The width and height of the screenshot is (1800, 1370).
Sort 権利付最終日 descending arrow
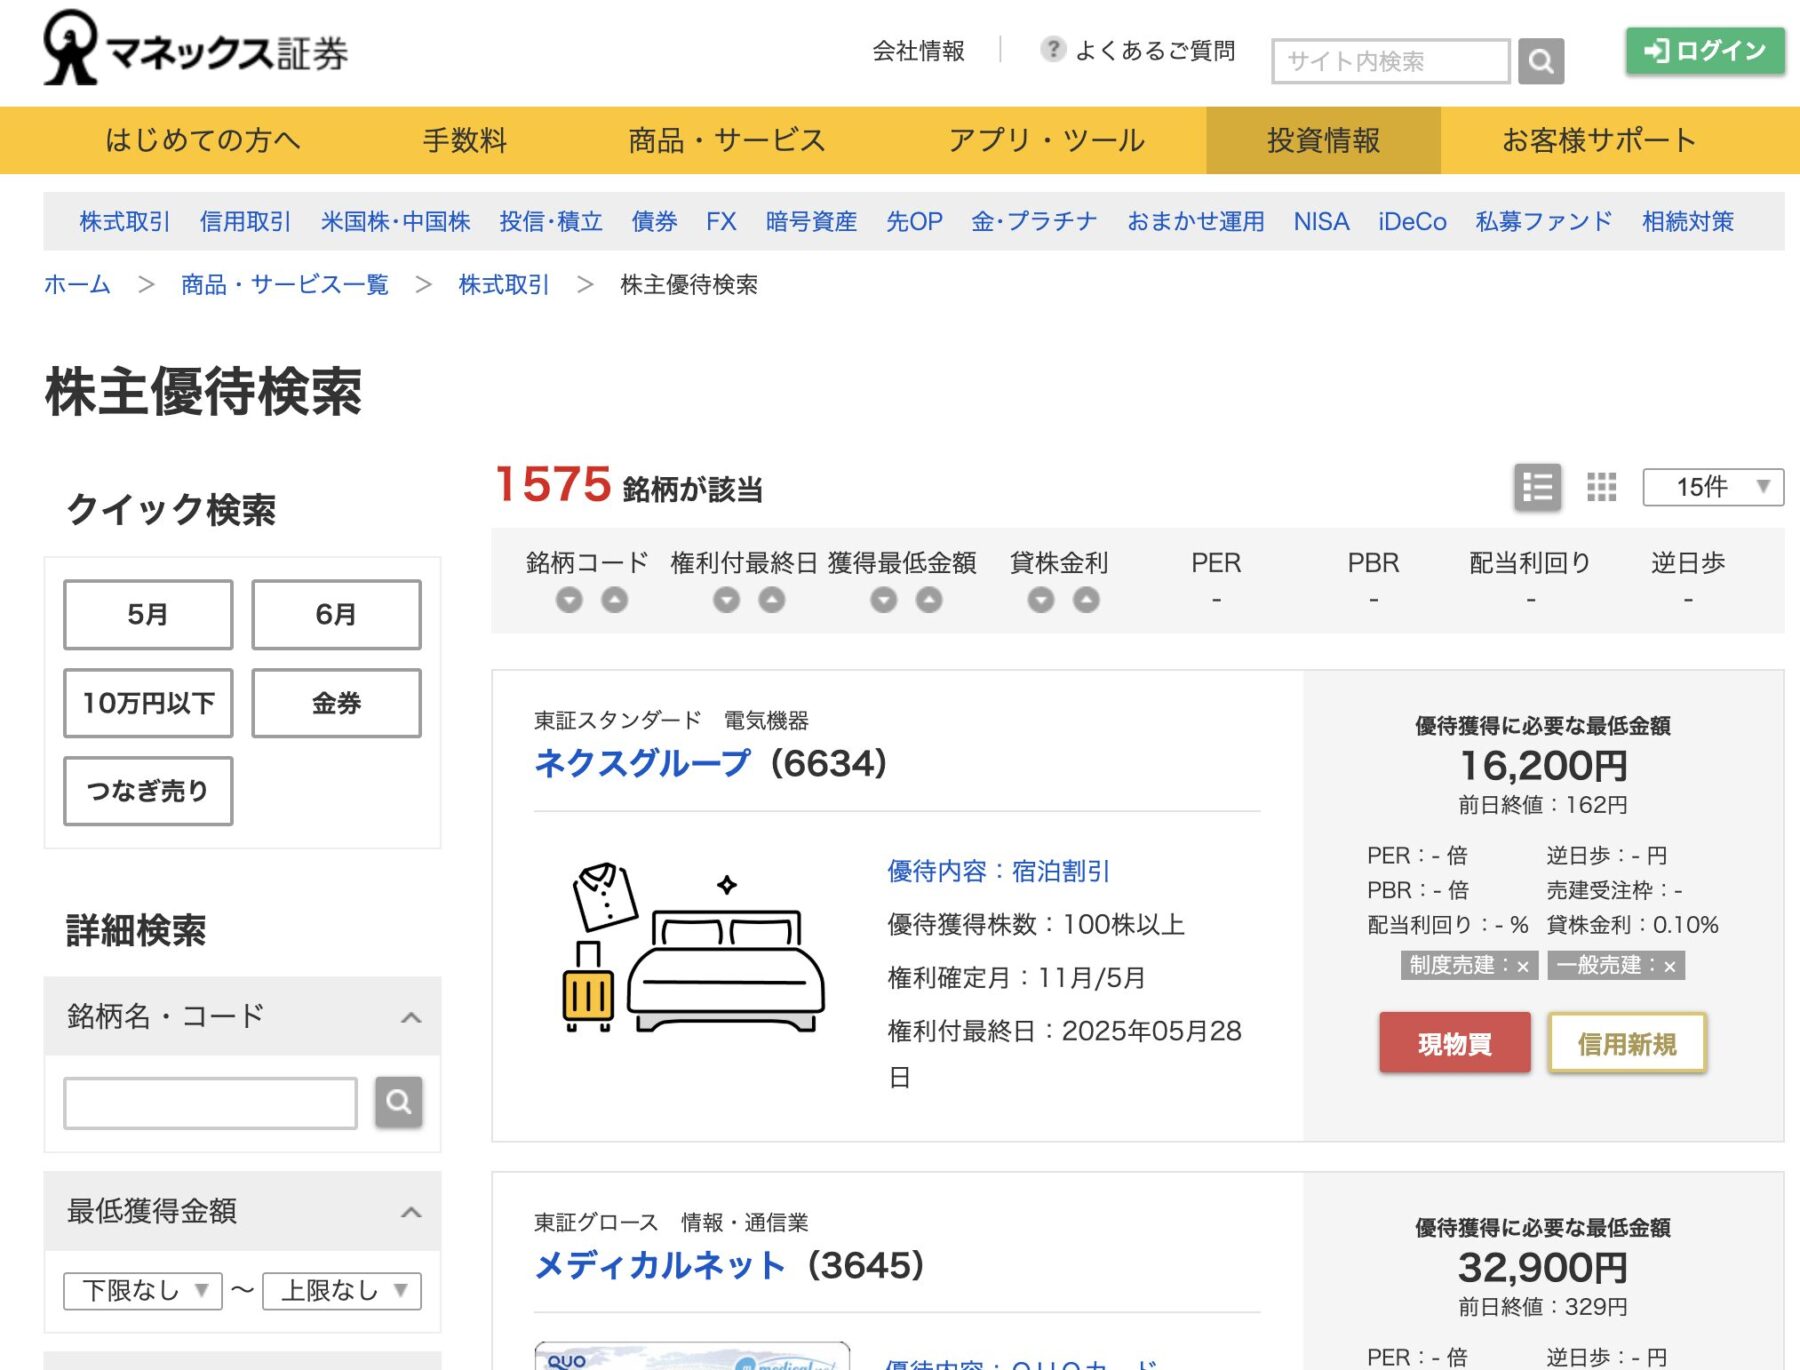click(726, 600)
